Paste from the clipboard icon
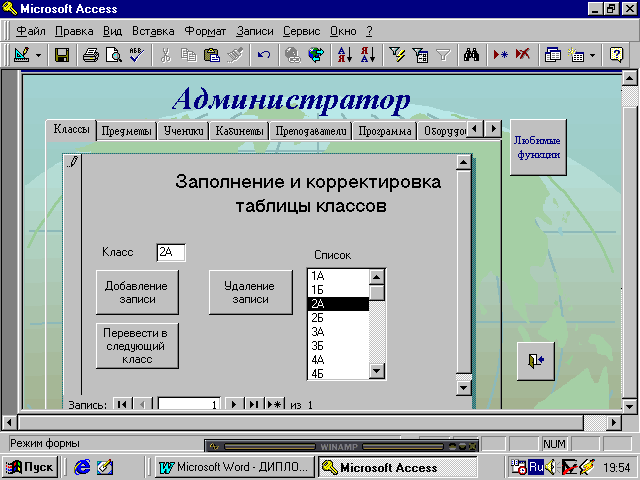Image resolution: width=640 pixels, height=480 pixels. [211, 55]
